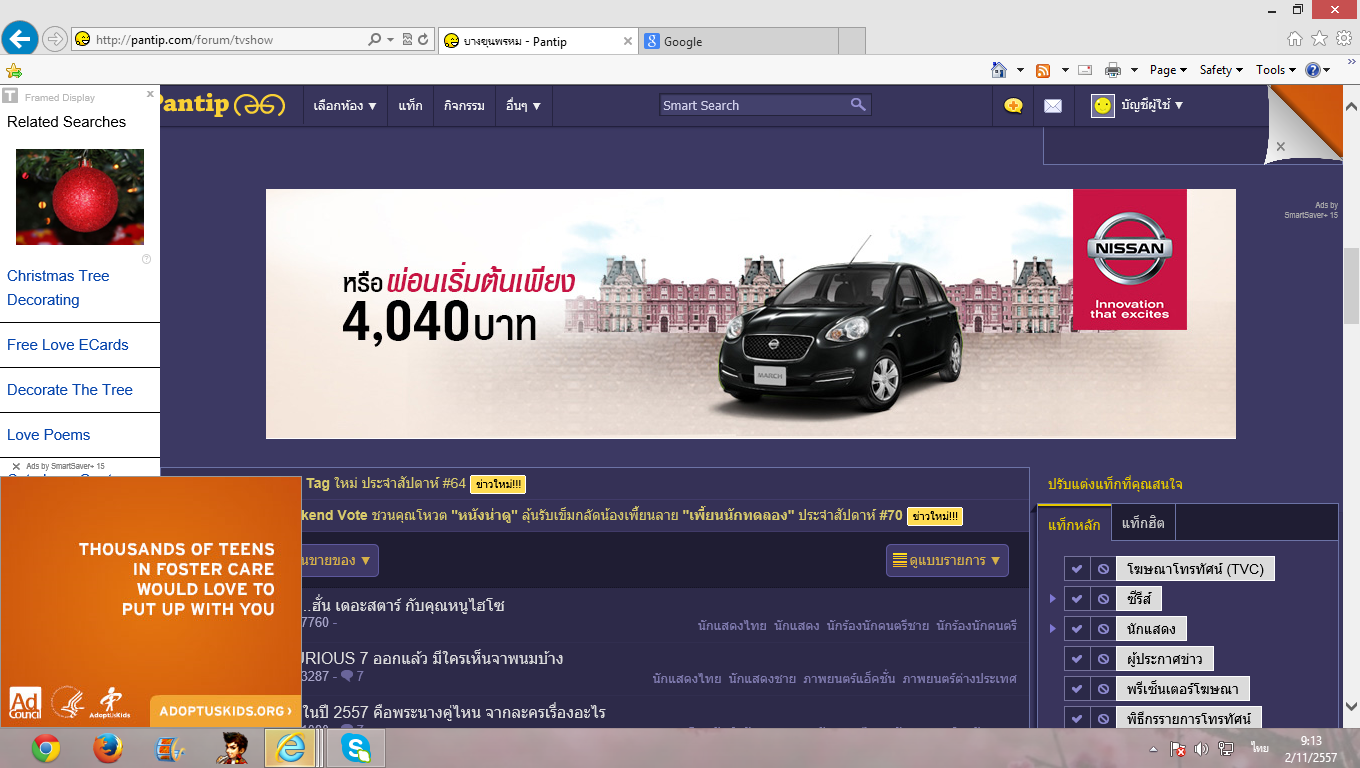This screenshot has width=1360, height=768.
Task: Click ADOPTUSKIDS.ORG button in ad
Action: (225, 711)
